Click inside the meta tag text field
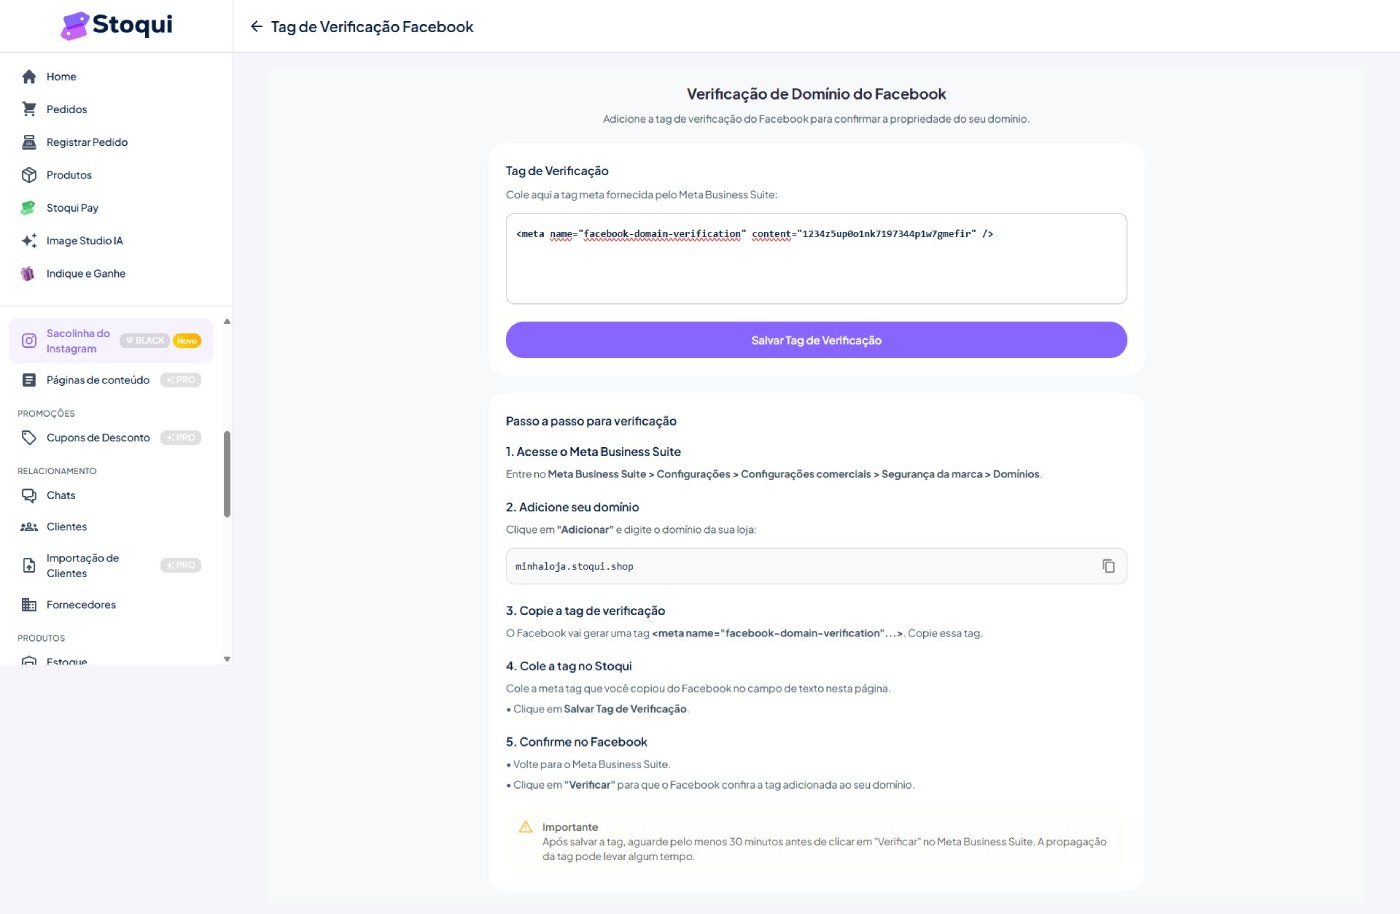Viewport: 1400px width, 914px height. pos(816,258)
